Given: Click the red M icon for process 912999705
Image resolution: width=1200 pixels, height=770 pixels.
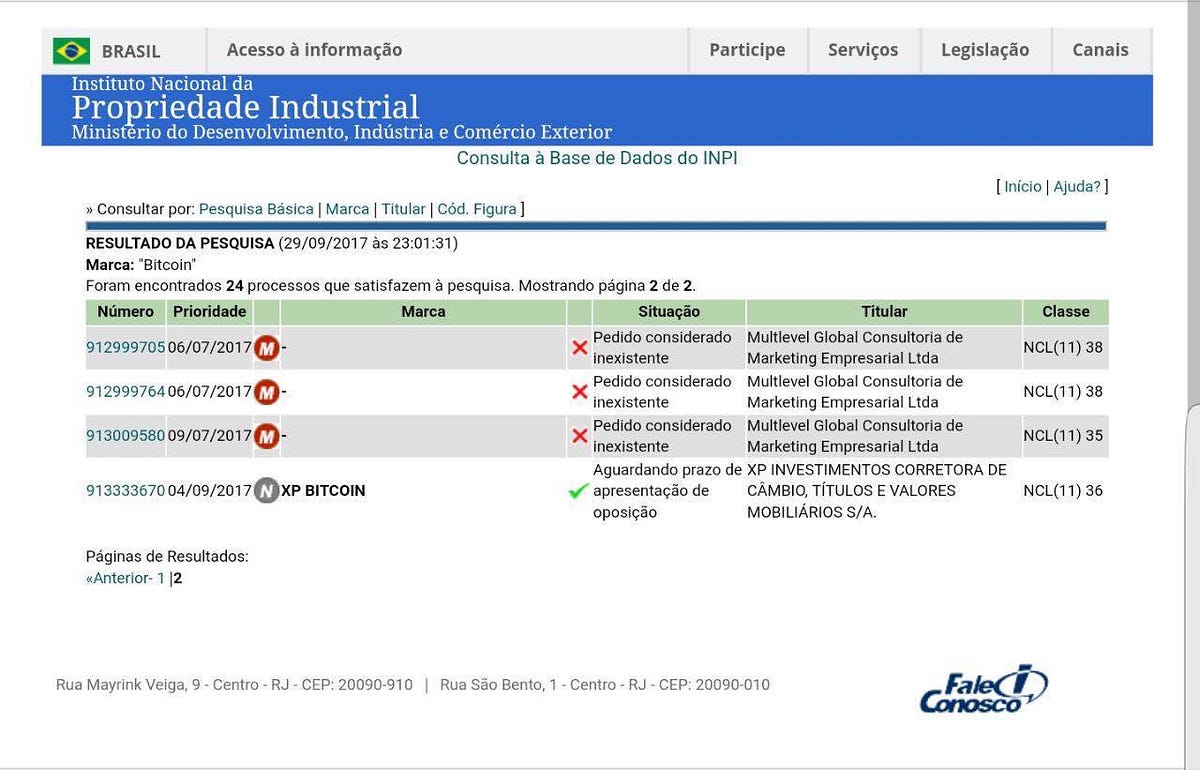Looking at the screenshot, I should (x=266, y=348).
